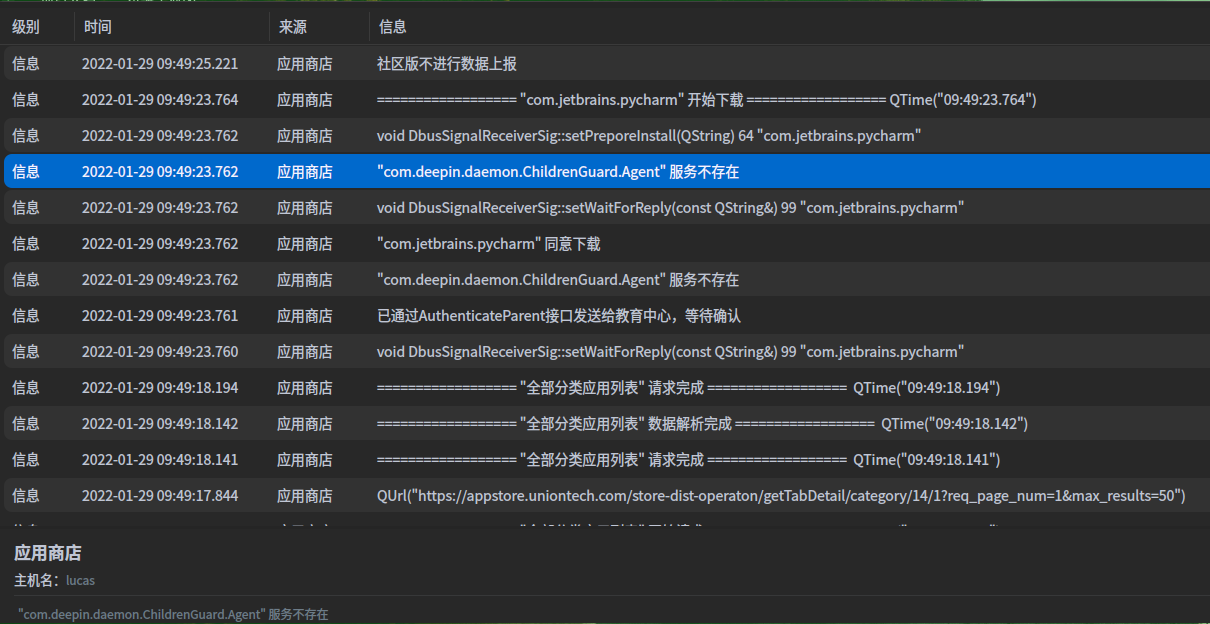Click 应用商店 source cell in the 数据解析完成 row
This screenshot has width=1210, height=624.
(305, 424)
